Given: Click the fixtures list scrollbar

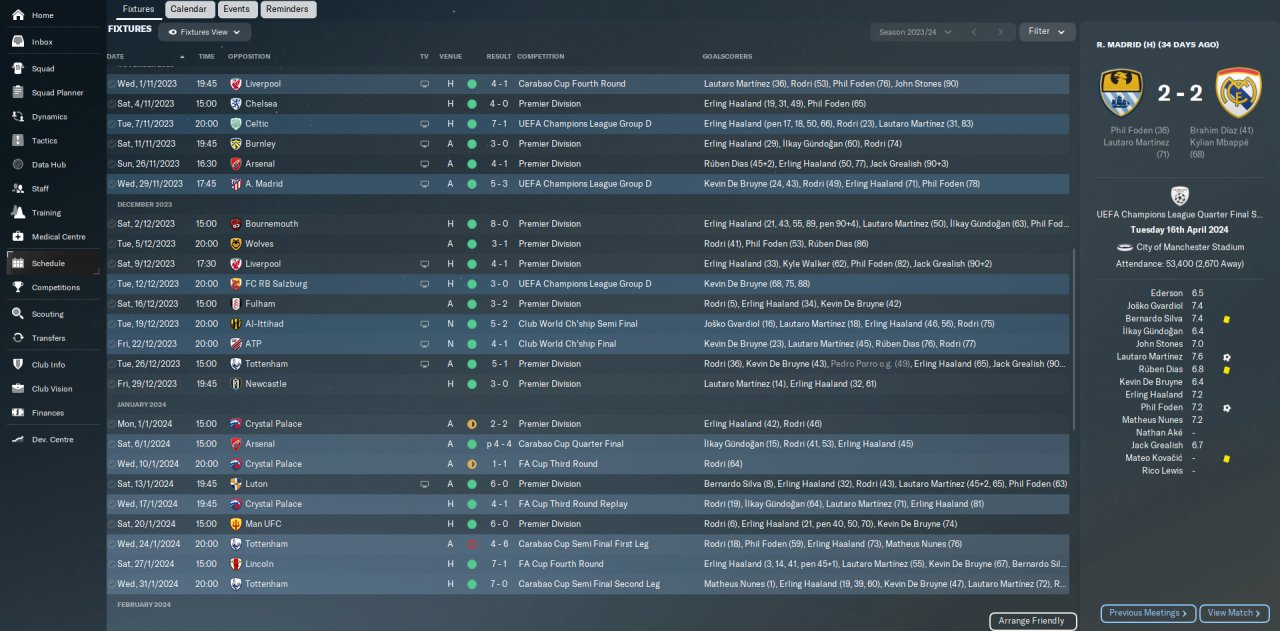Looking at the screenshot, I should coord(1073,340).
